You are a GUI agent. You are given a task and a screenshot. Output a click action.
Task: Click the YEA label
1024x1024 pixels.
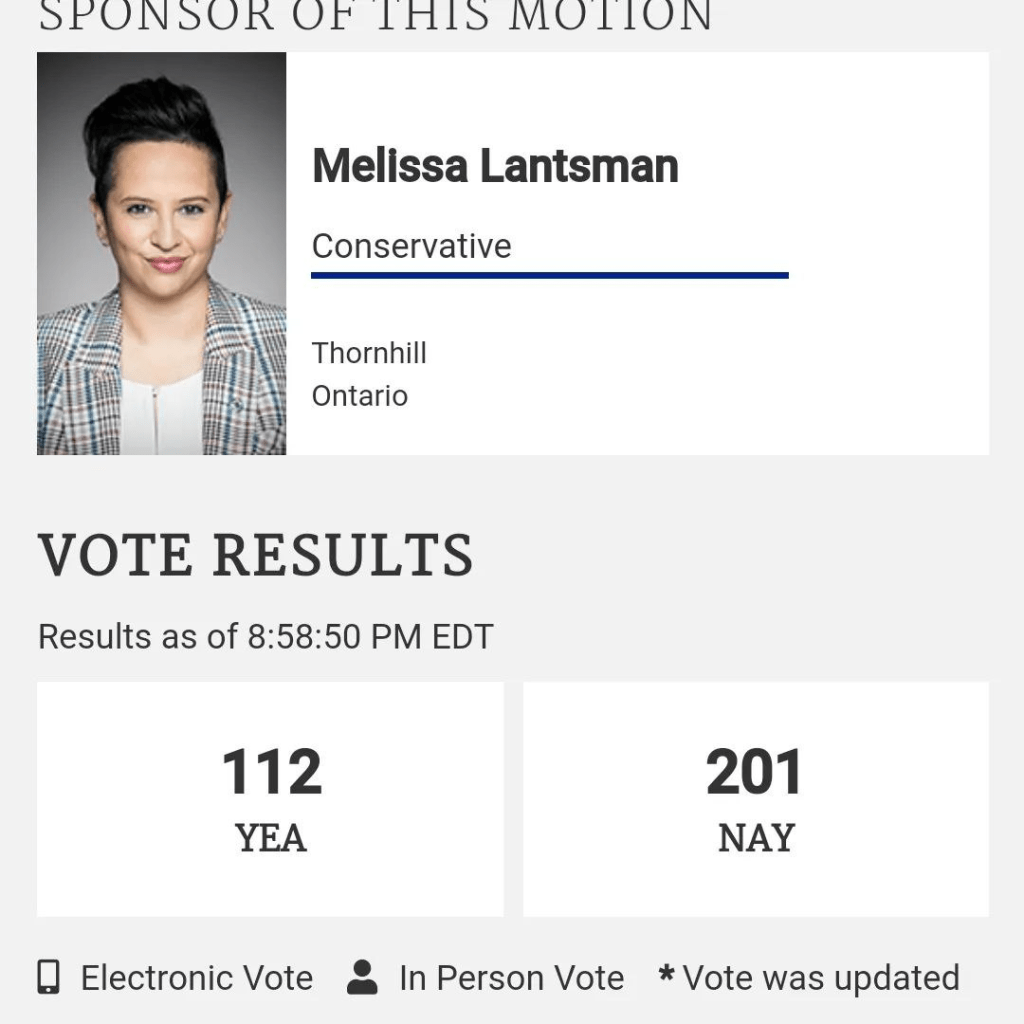271,838
